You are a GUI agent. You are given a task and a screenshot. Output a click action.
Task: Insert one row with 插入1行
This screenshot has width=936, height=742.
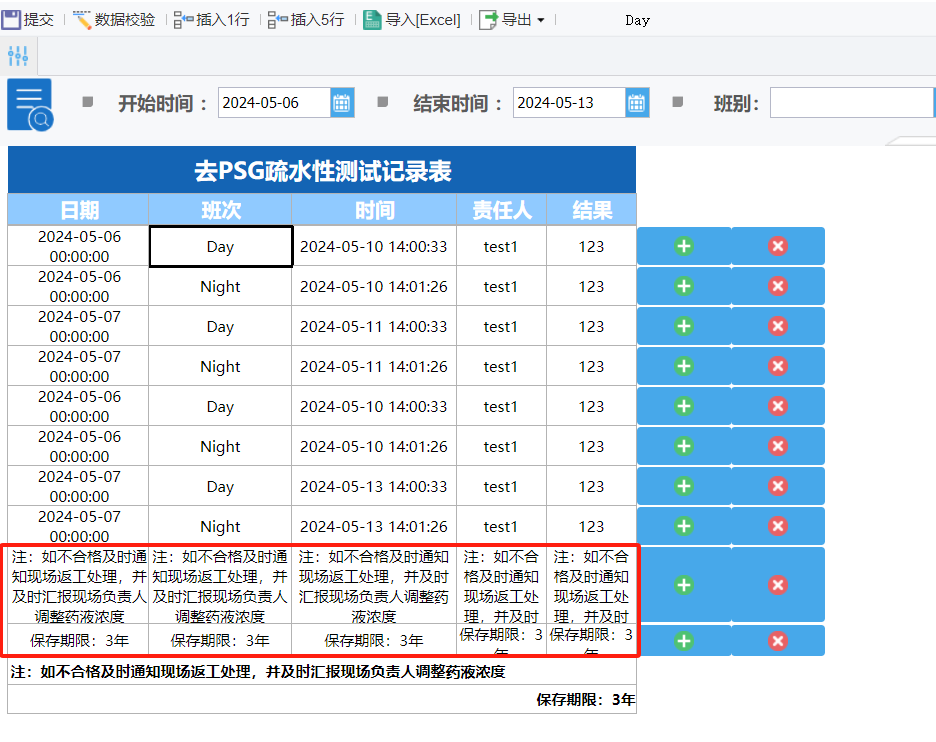point(212,20)
